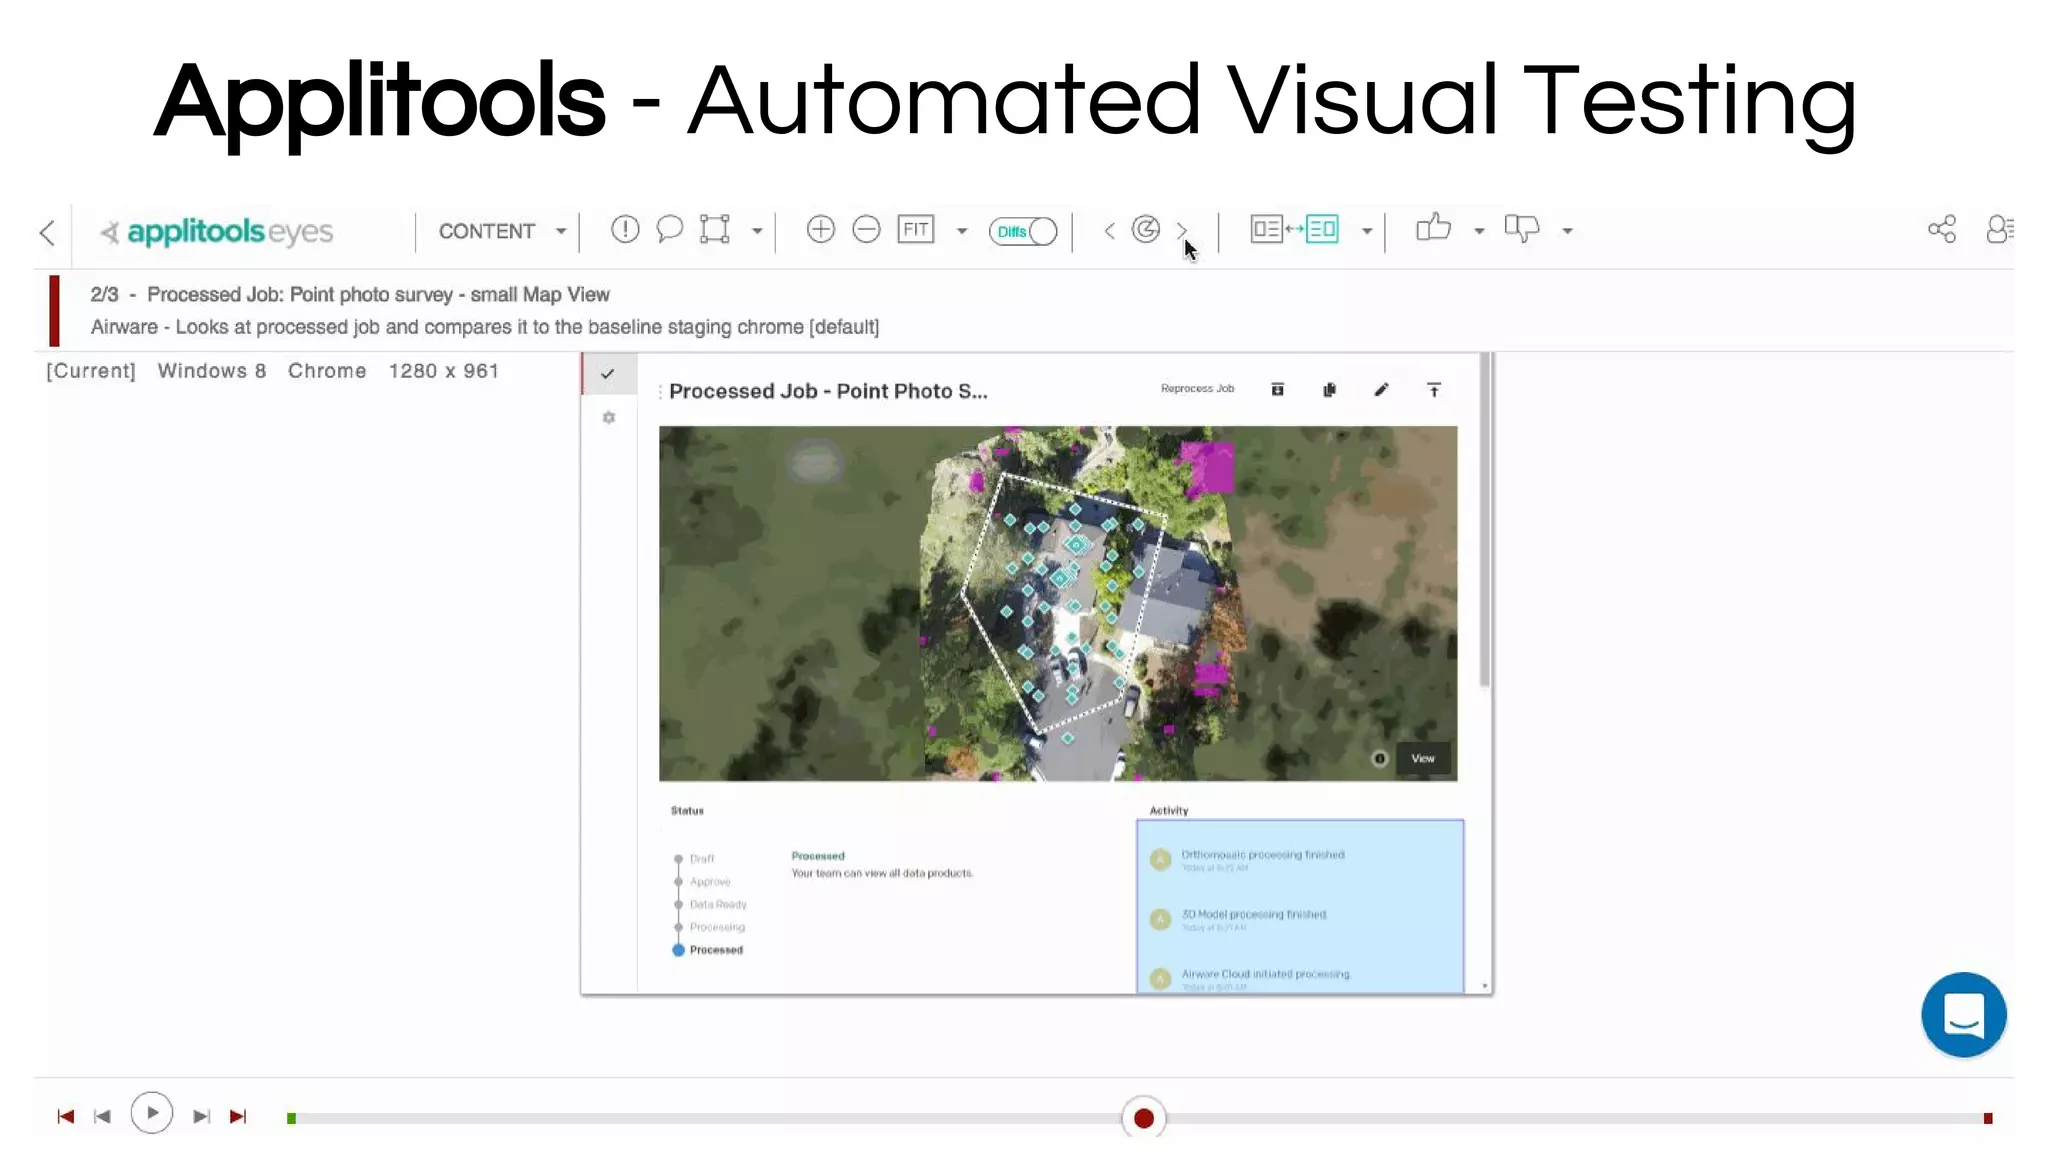Select the Processed status step

pyautogui.click(x=709, y=950)
